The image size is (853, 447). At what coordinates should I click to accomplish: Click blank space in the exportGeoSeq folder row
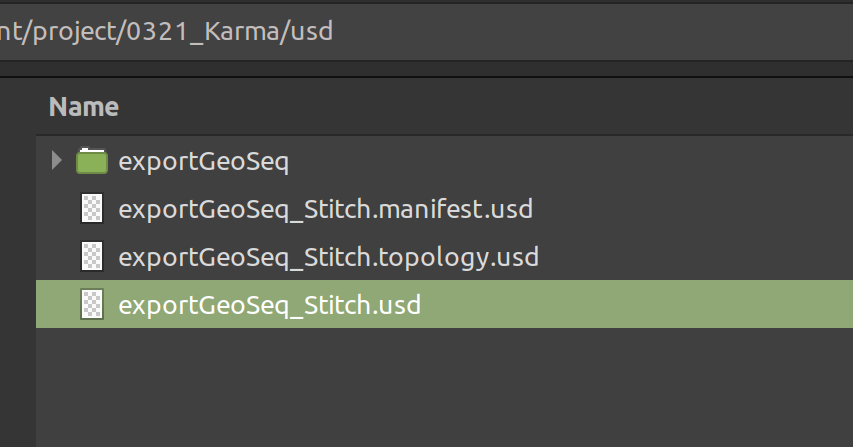[x=571, y=160]
